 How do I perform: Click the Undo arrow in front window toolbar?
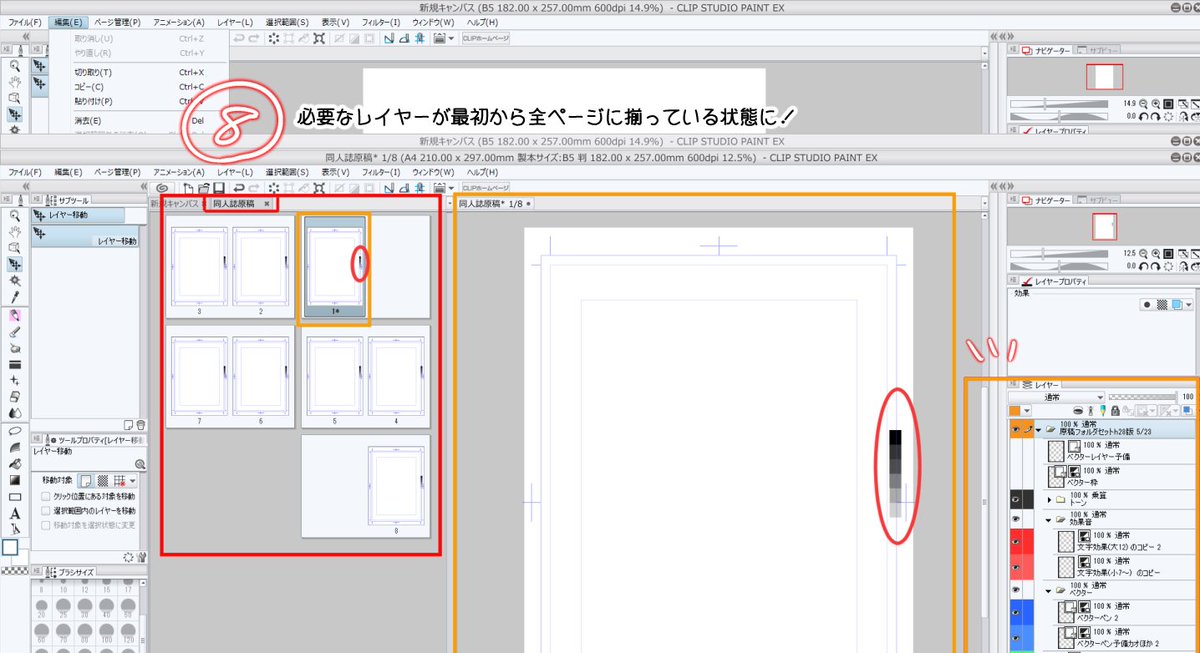click(240, 187)
